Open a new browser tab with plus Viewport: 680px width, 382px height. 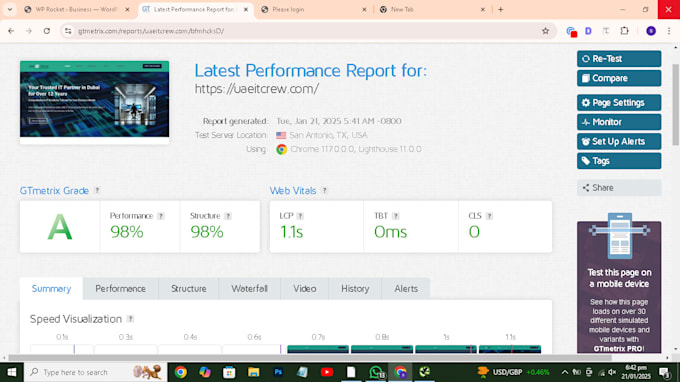[501, 9]
